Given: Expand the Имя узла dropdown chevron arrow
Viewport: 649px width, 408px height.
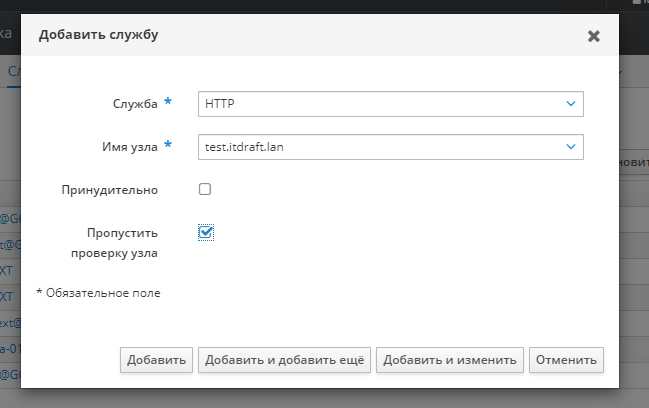Looking at the screenshot, I should (571, 147).
